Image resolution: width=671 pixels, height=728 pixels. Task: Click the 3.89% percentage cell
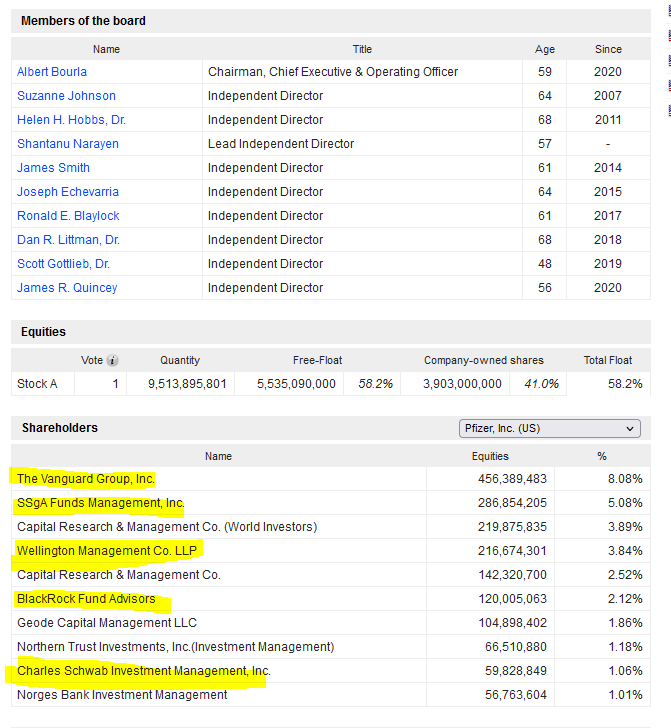(625, 527)
